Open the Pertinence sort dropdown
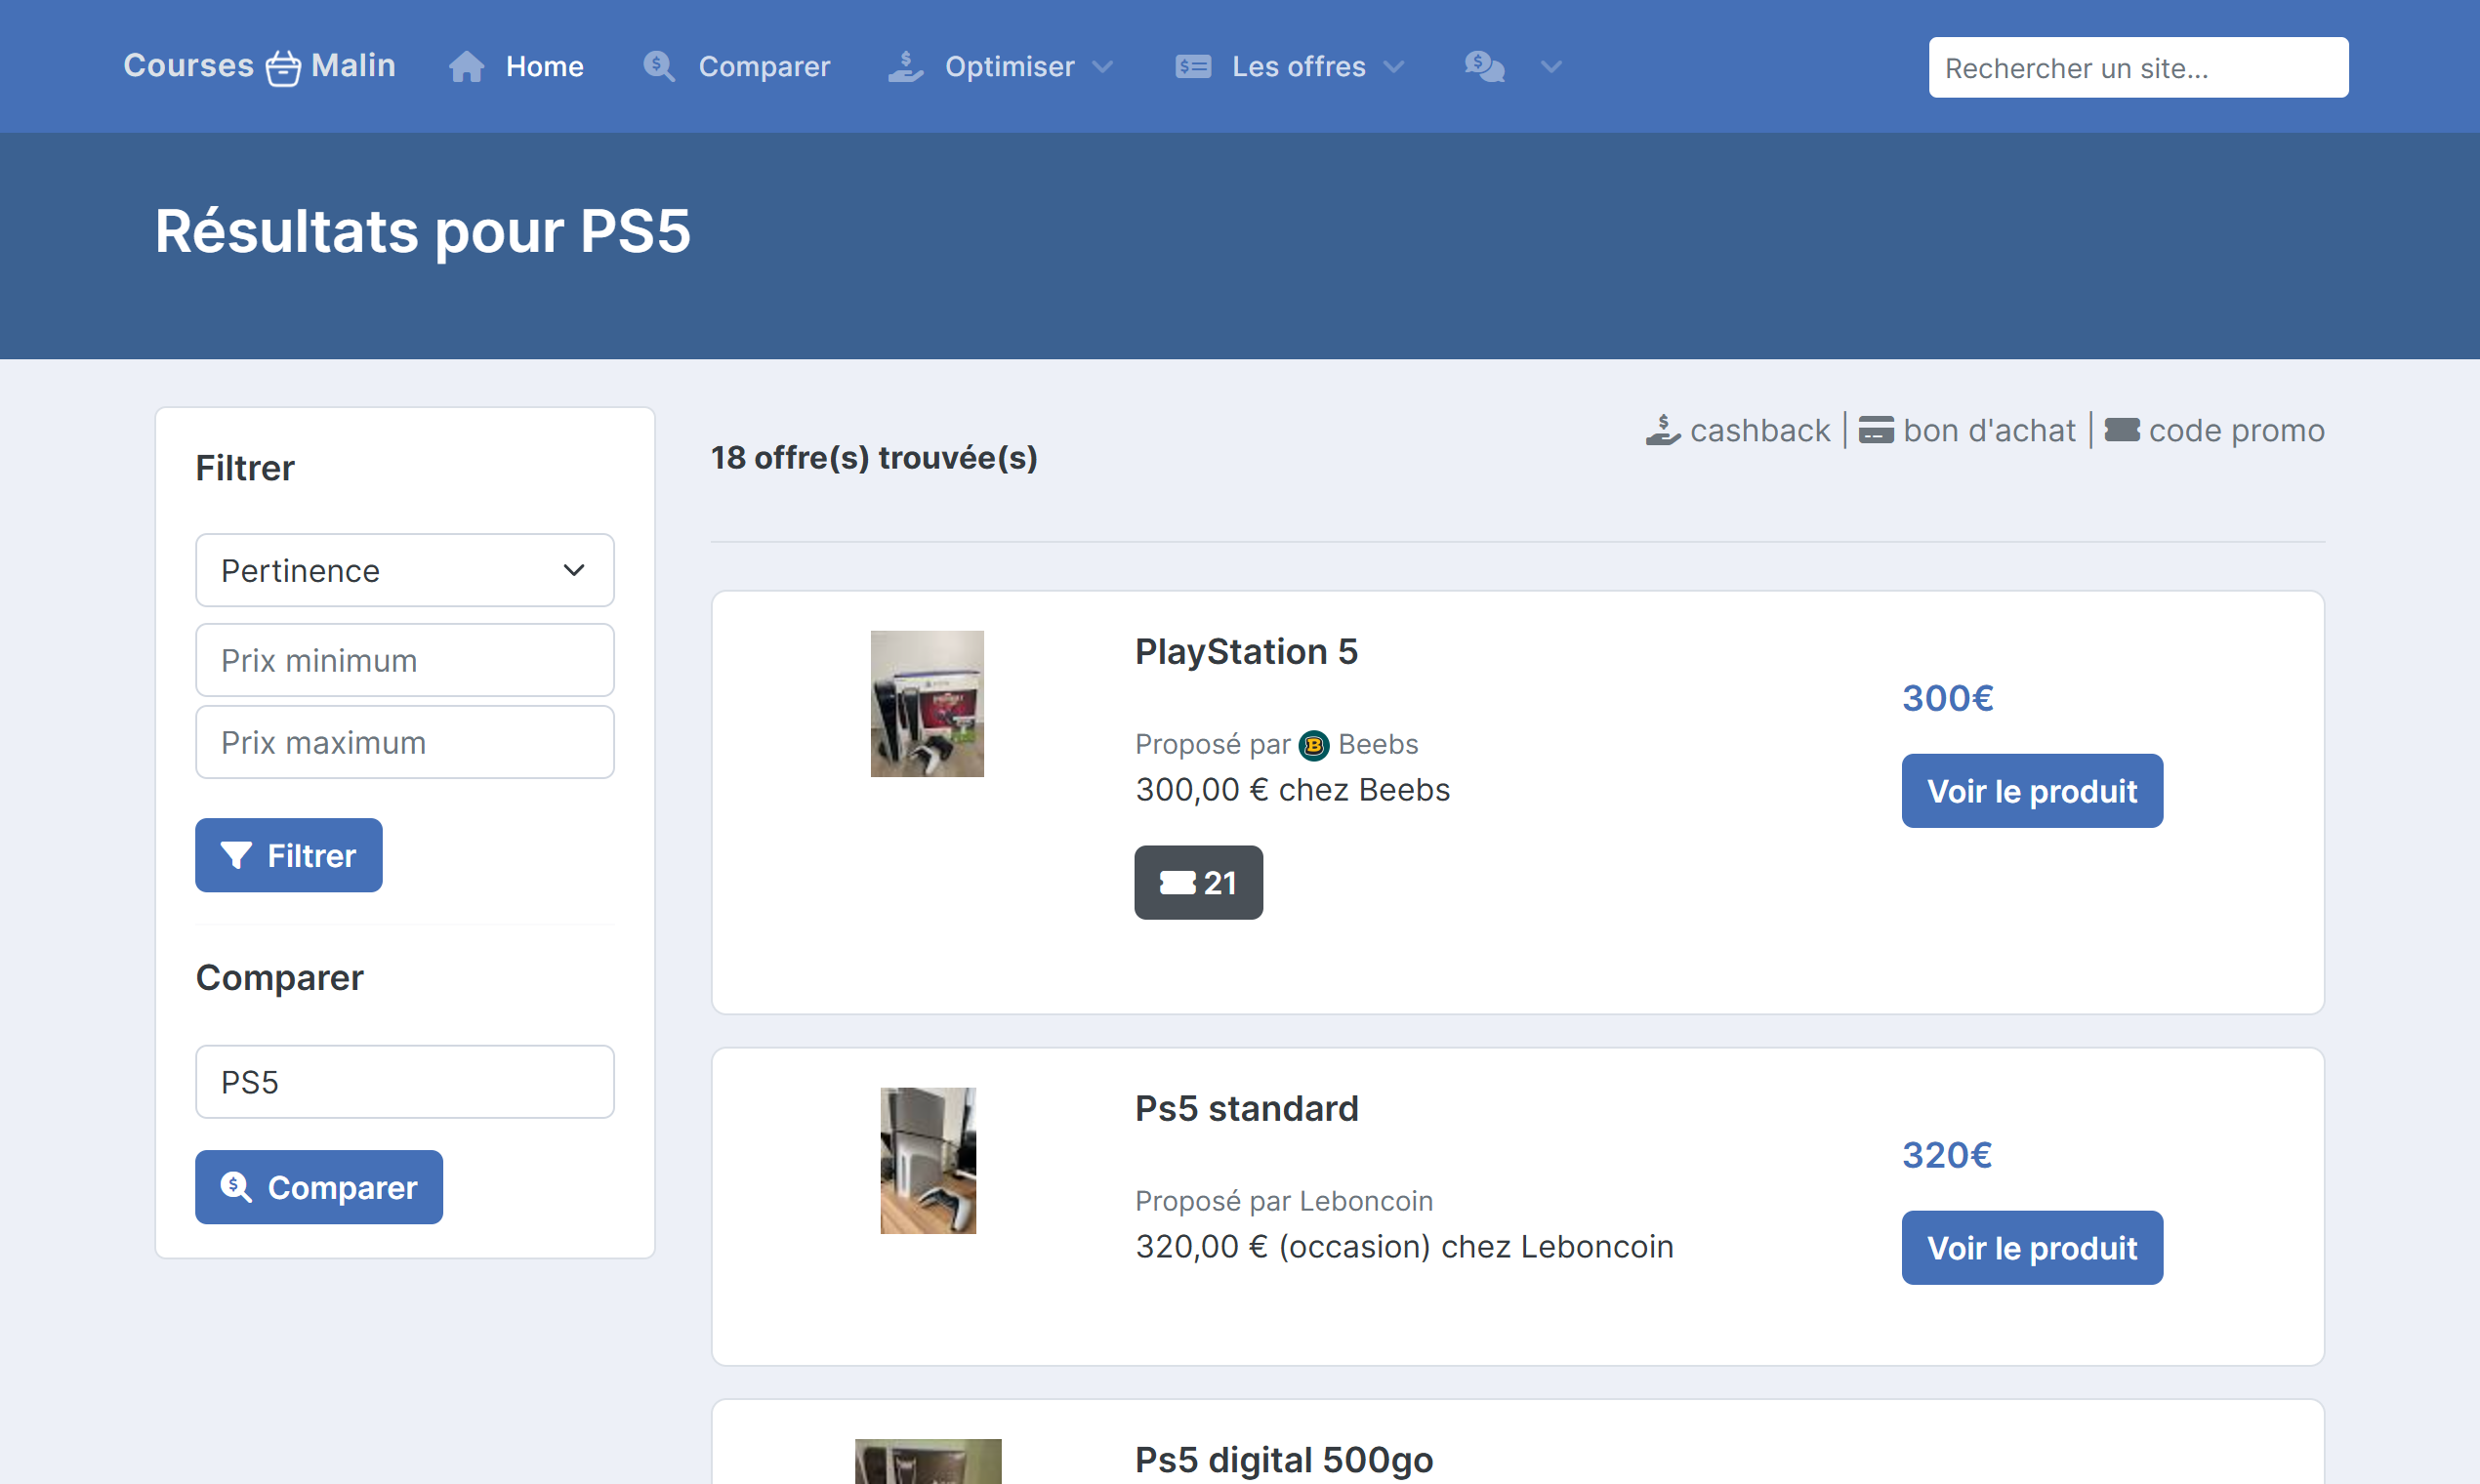2480x1484 pixels. click(x=405, y=570)
